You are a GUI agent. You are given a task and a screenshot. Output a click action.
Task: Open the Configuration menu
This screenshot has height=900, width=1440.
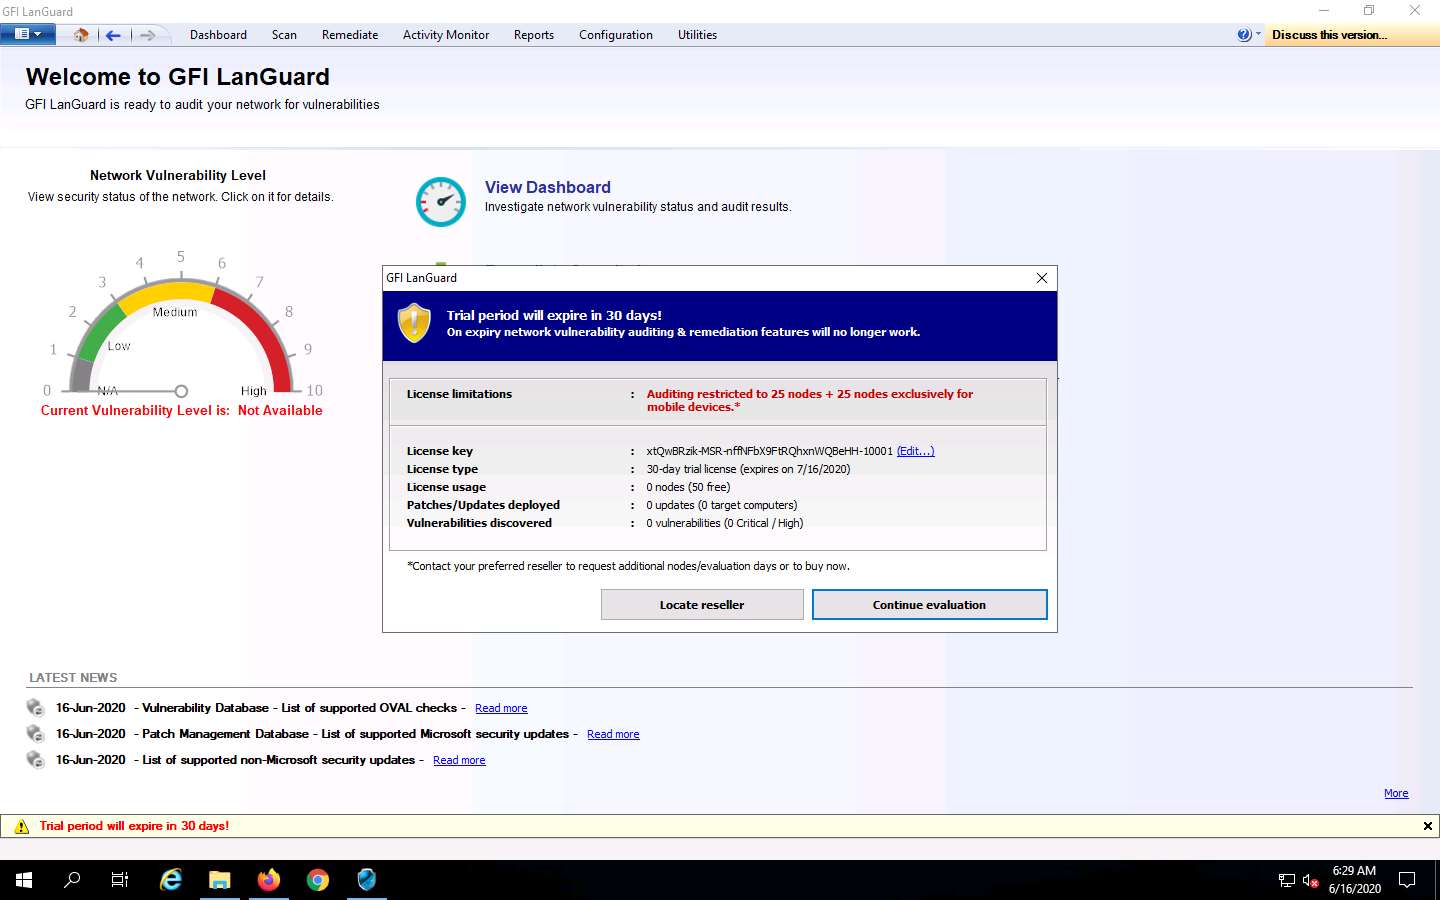(x=616, y=35)
